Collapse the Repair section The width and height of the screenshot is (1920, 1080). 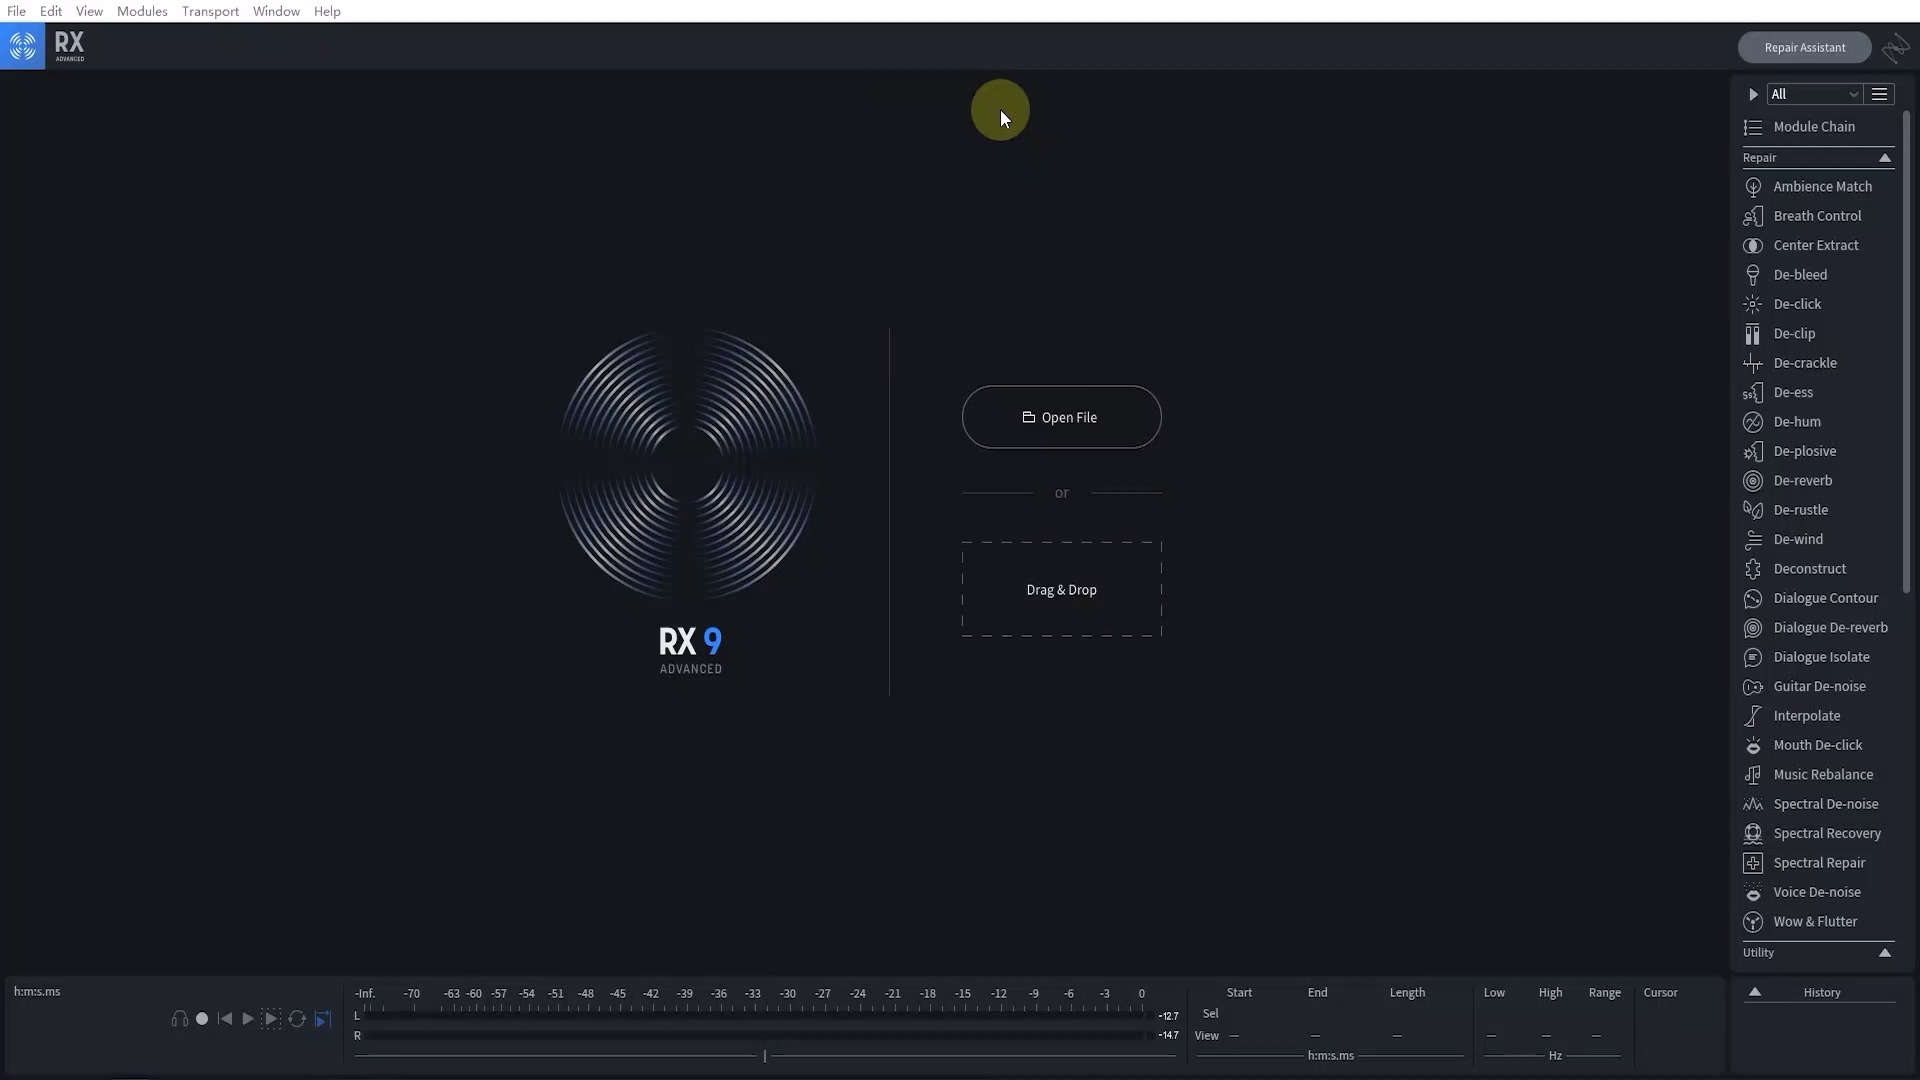1884,158
